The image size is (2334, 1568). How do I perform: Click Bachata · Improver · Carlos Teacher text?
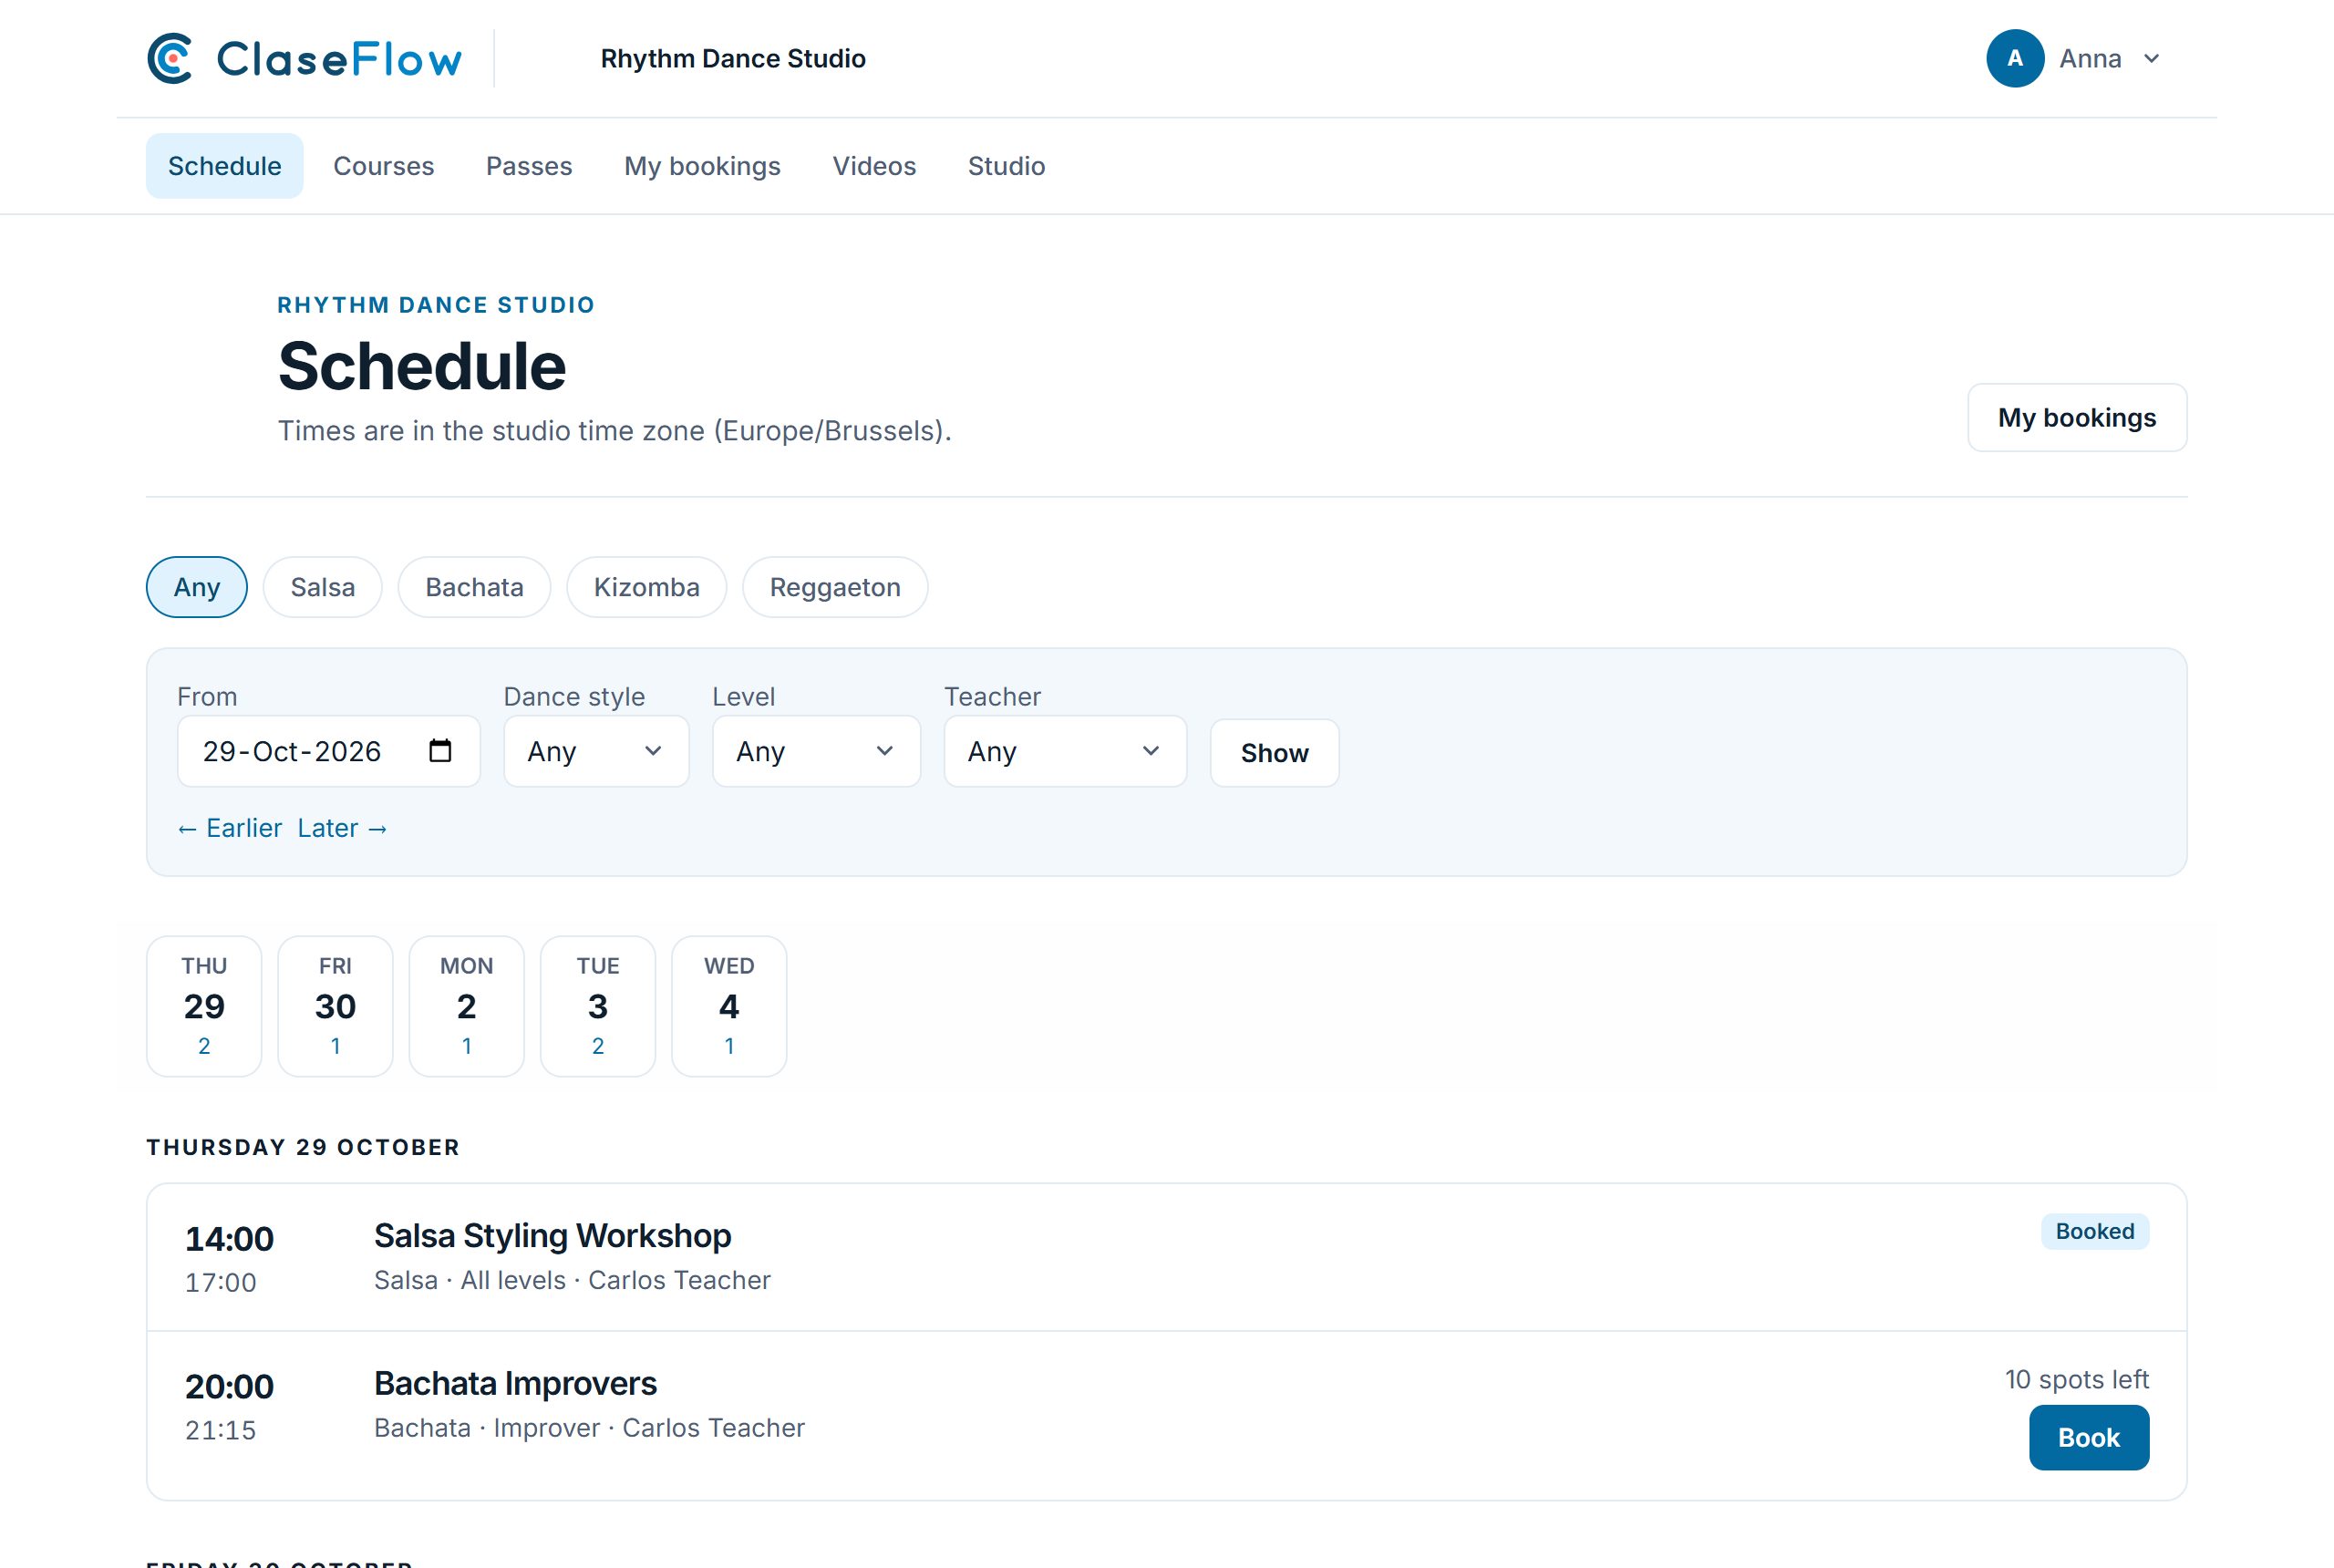point(589,1428)
